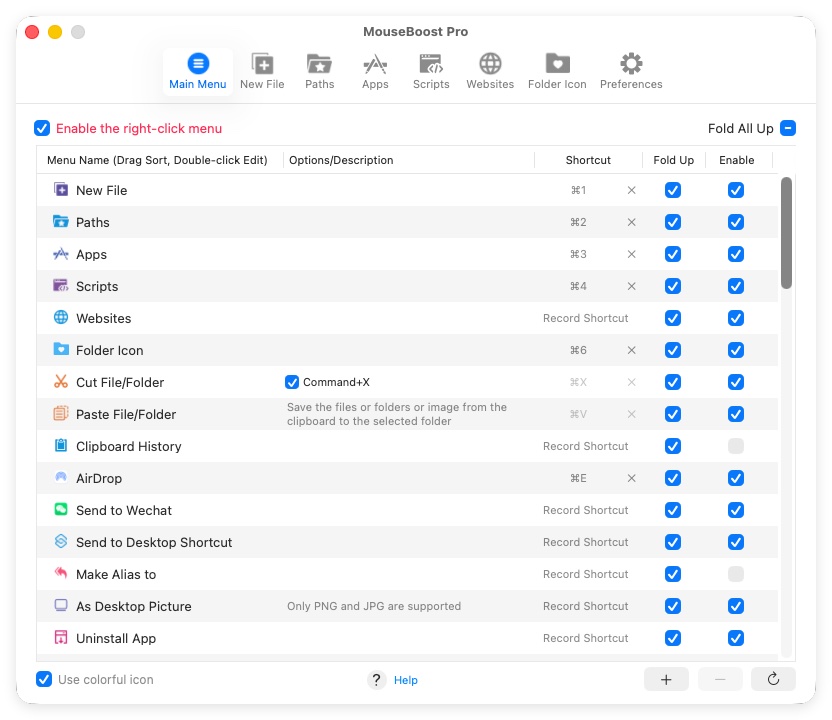The width and height of the screenshot is (832, 720).
Task: Disable Uninstall App in Enable column
Action: tap(735, 638)
